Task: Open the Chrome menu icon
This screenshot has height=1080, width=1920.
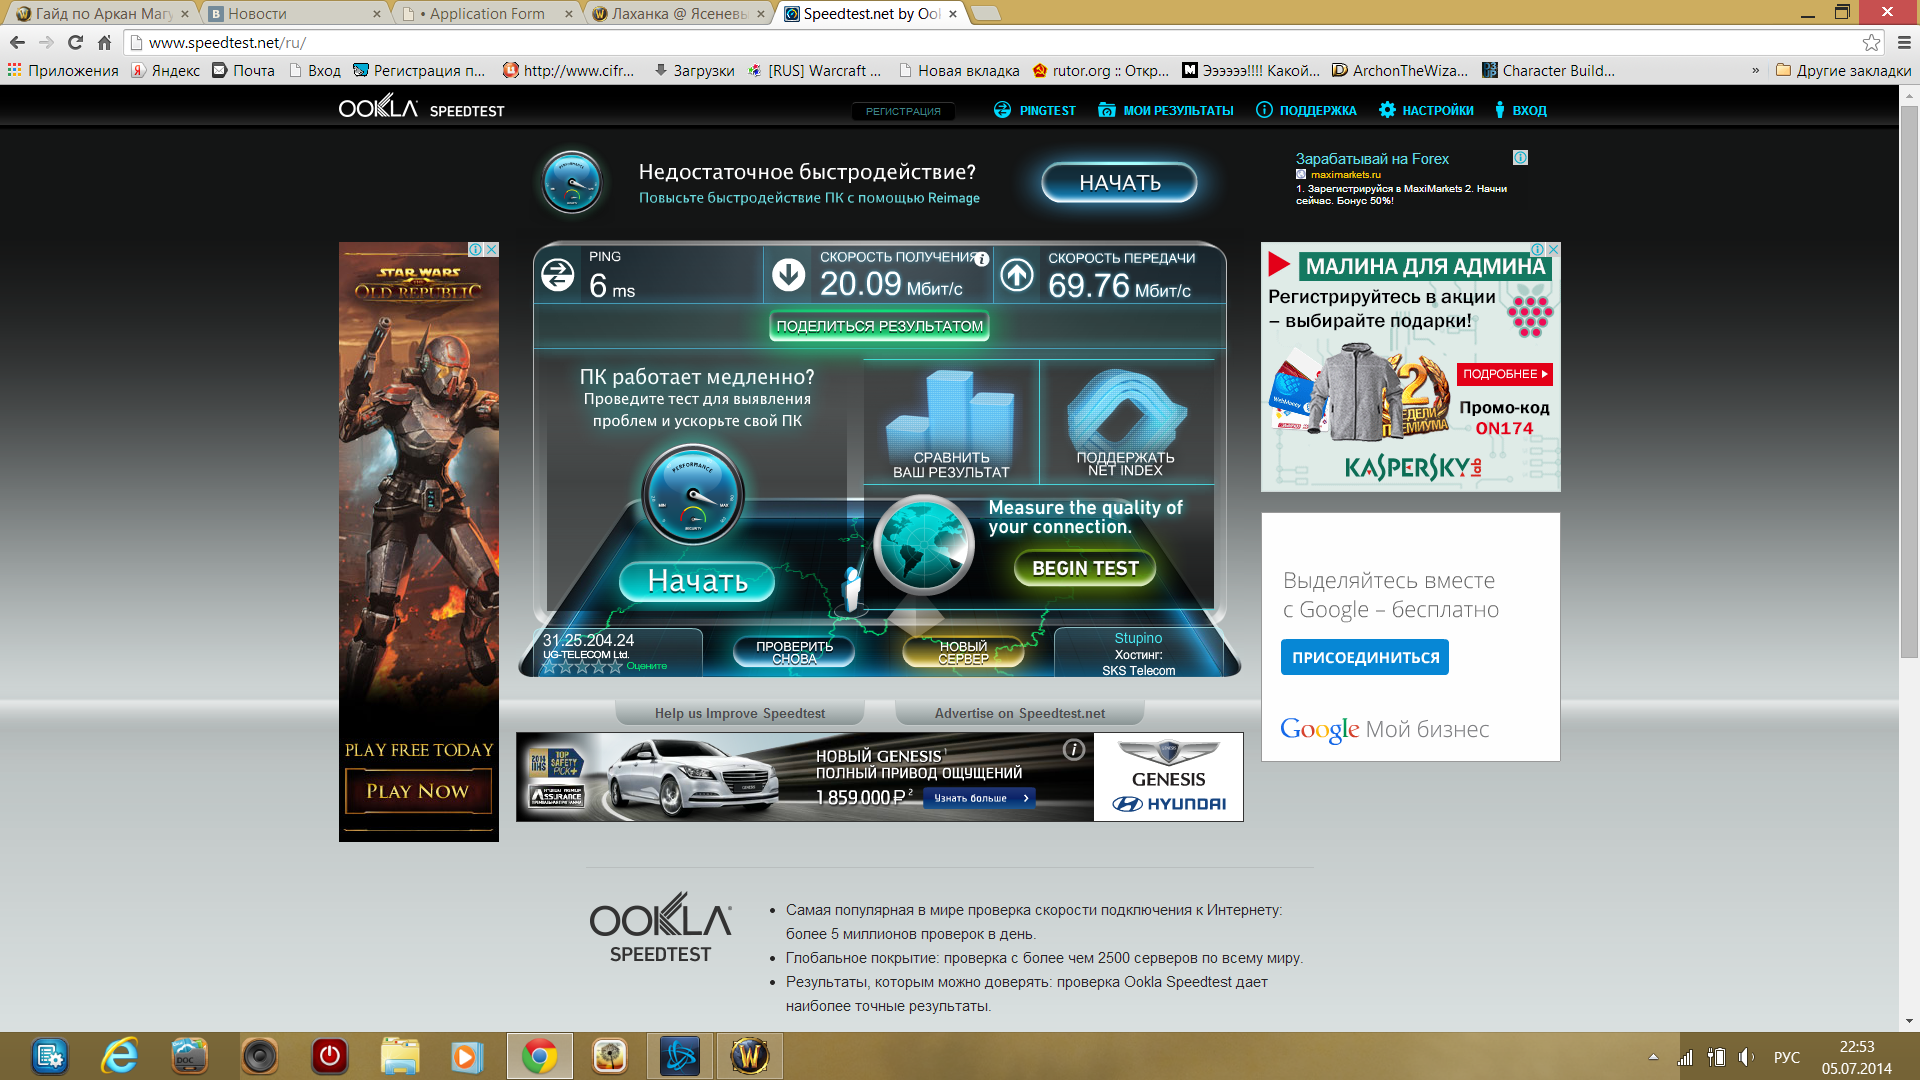Action: tap(1904, 42)
